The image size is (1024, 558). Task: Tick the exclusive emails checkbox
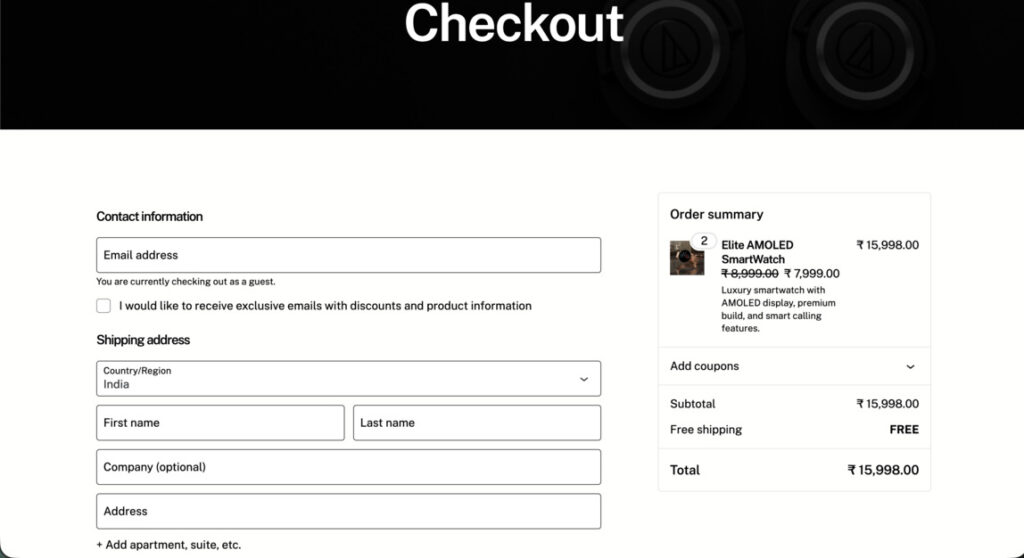tap(104, 306)
